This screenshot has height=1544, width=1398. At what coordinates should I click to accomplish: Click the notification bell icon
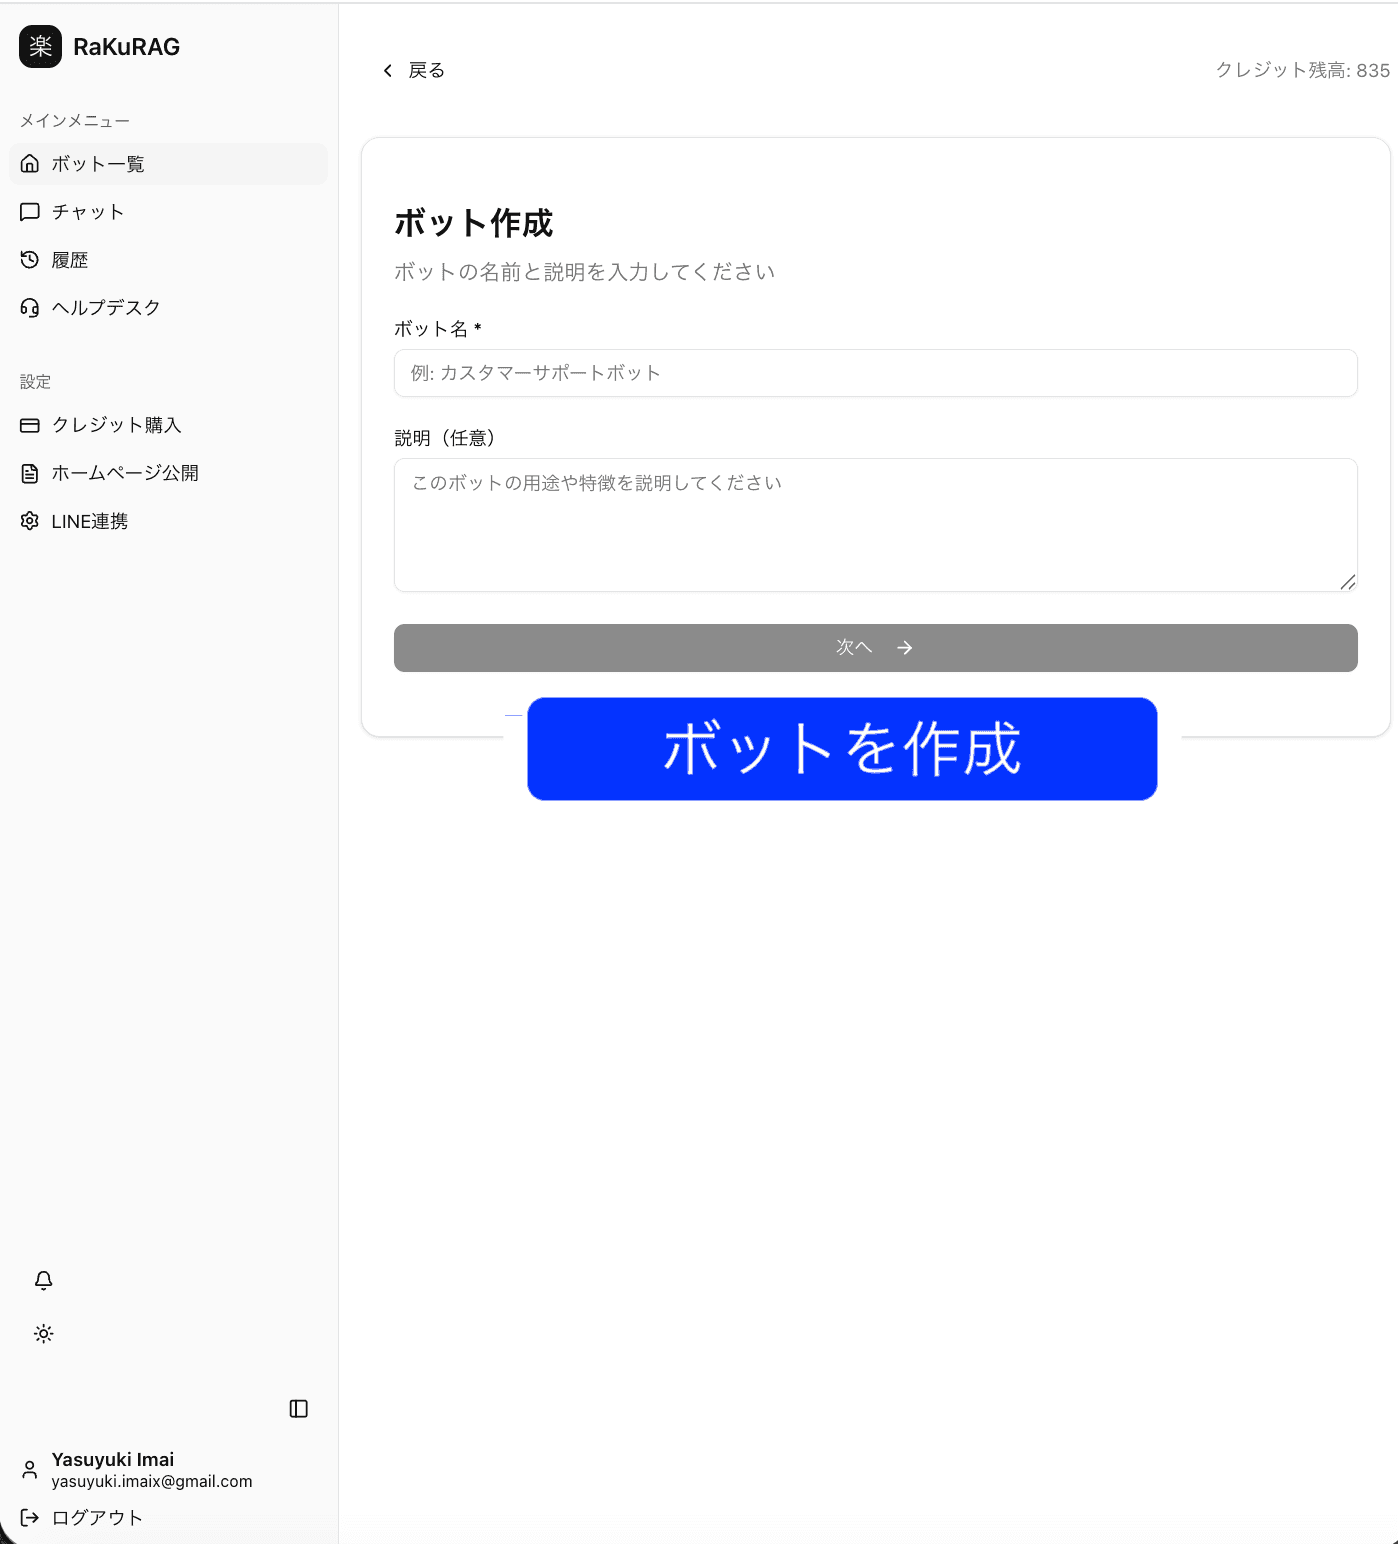point(43,1279)
